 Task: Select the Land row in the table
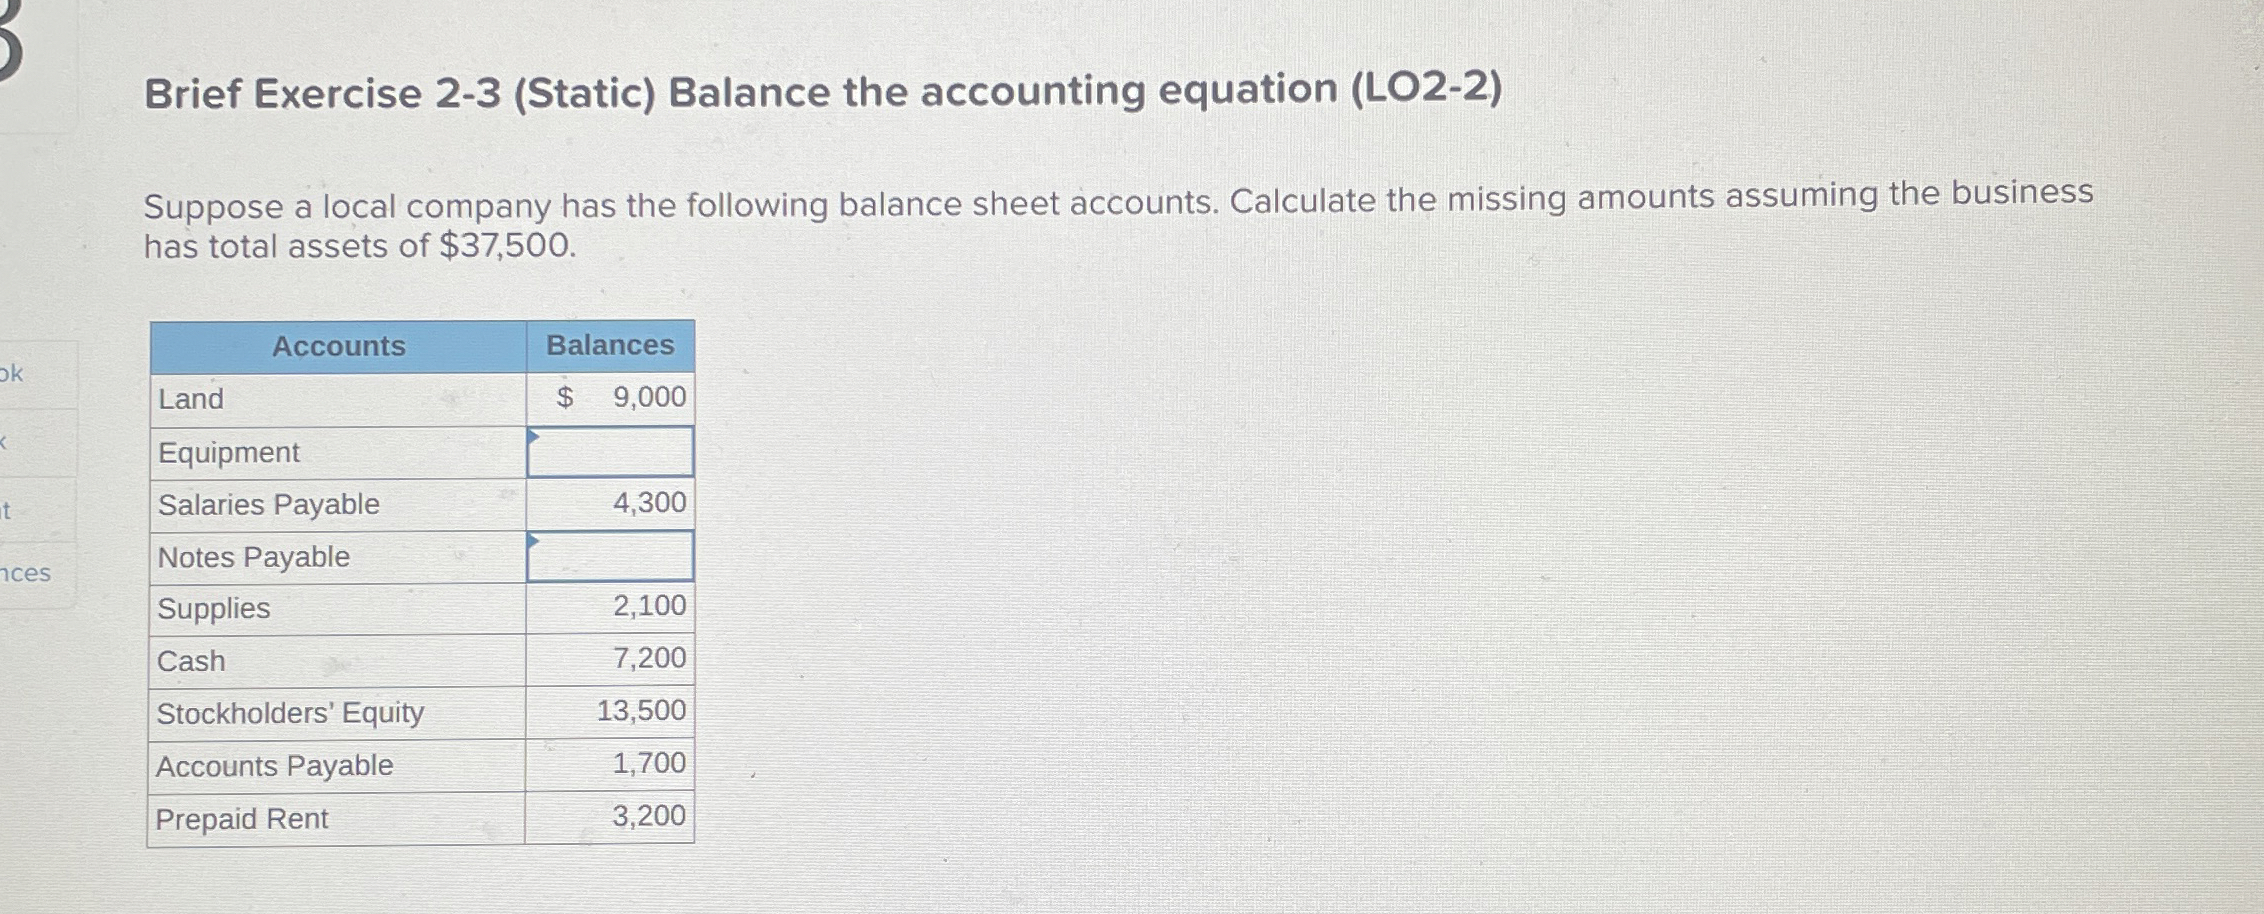click(340, 399)
